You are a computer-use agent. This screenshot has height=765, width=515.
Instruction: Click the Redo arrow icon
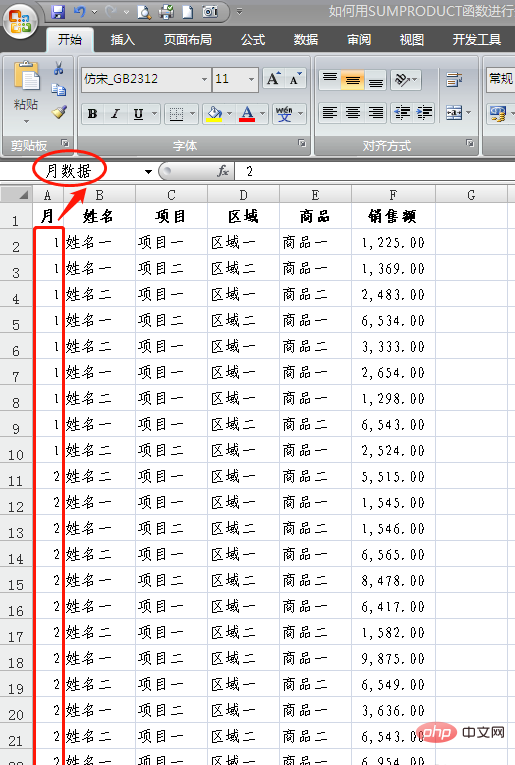pyautogui.click(x=111, y=12)
